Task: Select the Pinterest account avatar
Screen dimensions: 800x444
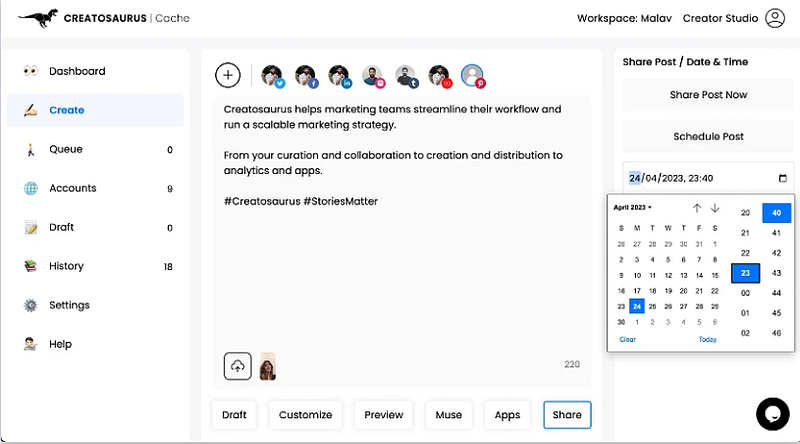Action: pyautogui.click(x=472, y=76)
